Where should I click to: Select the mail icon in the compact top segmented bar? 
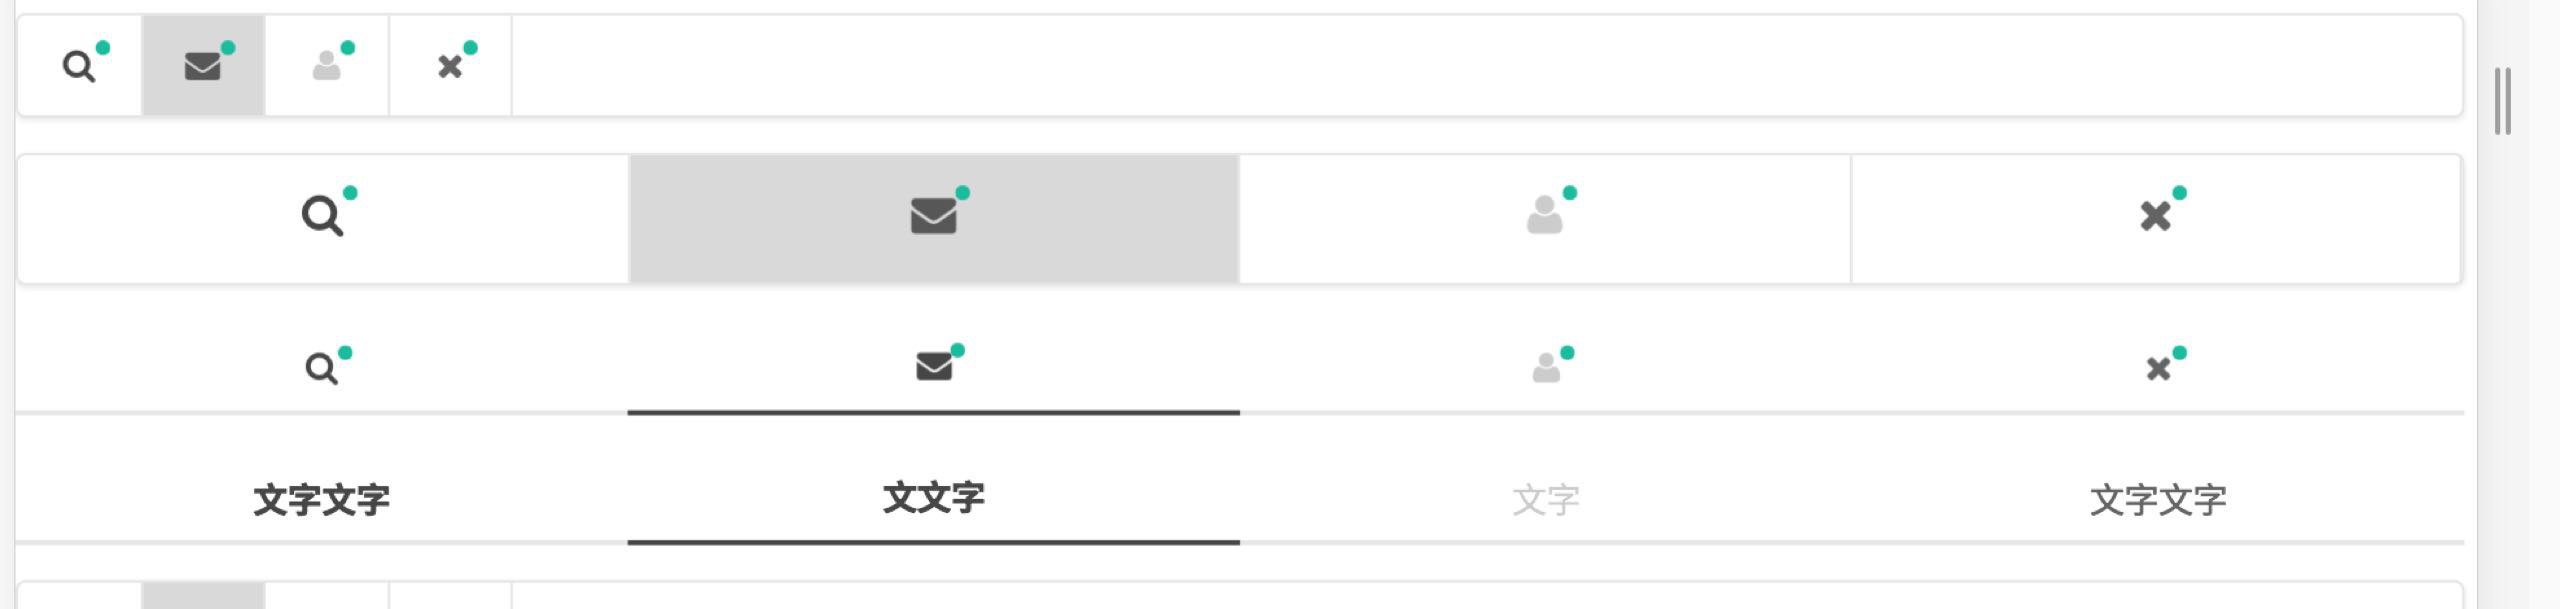click(x=203, y=66)
